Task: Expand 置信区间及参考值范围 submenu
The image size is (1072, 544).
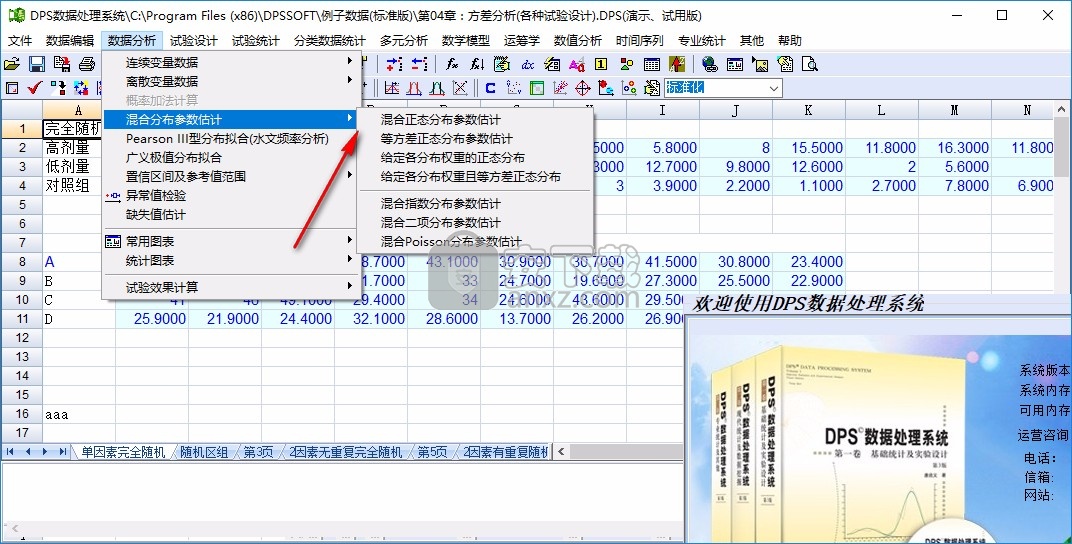Action: click(x=232, y=176)
